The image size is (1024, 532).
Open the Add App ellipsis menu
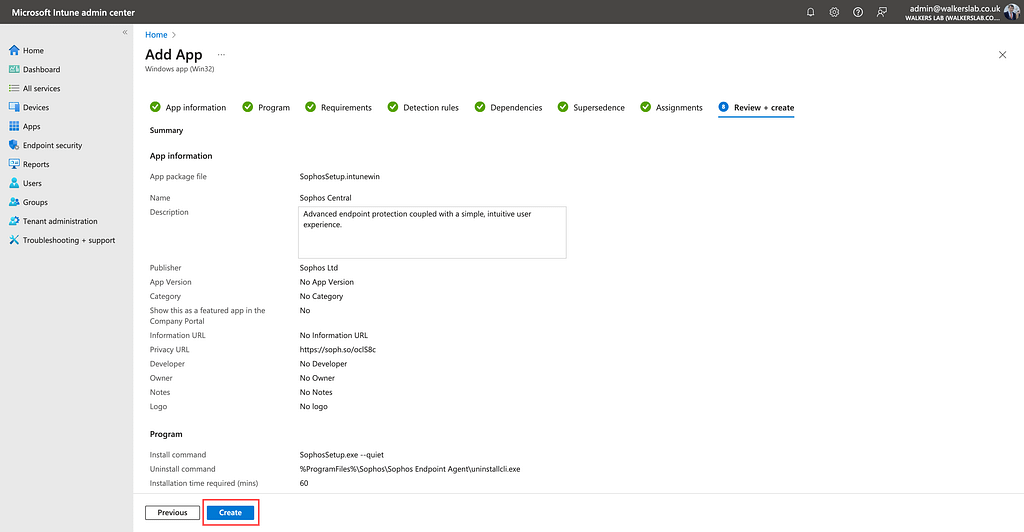221,55
